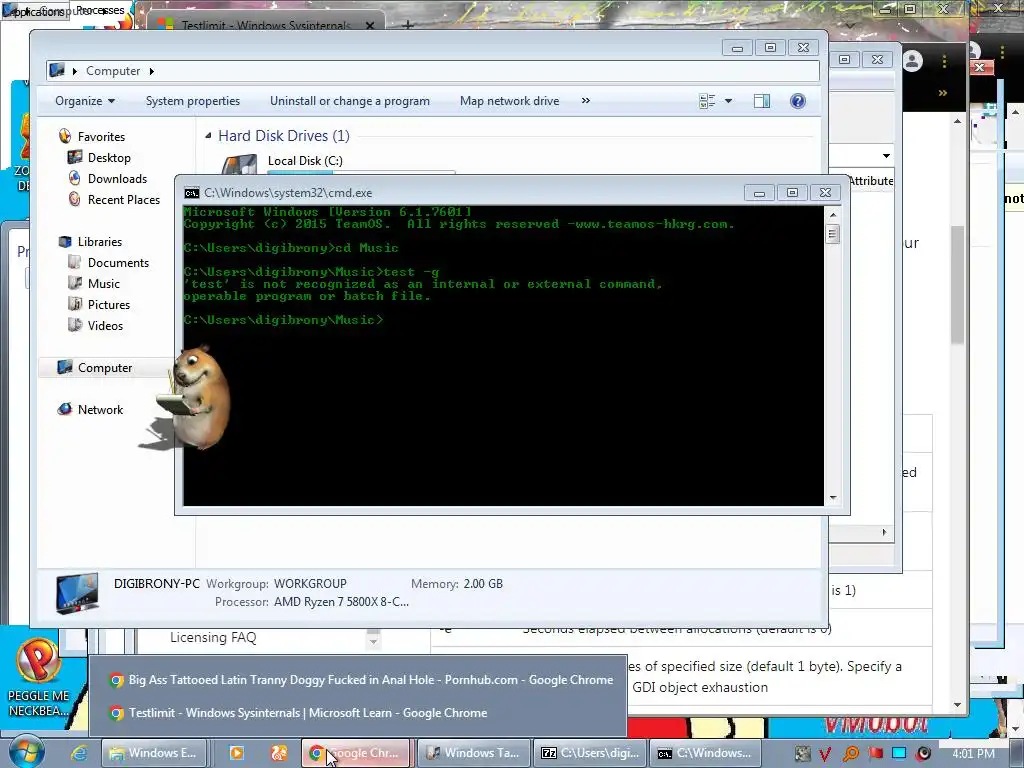Click the computer icon in the address bar
Image resolution: width=1024 pixels, height=768 pixels.
pyautogui.click(x=57, y=70)
